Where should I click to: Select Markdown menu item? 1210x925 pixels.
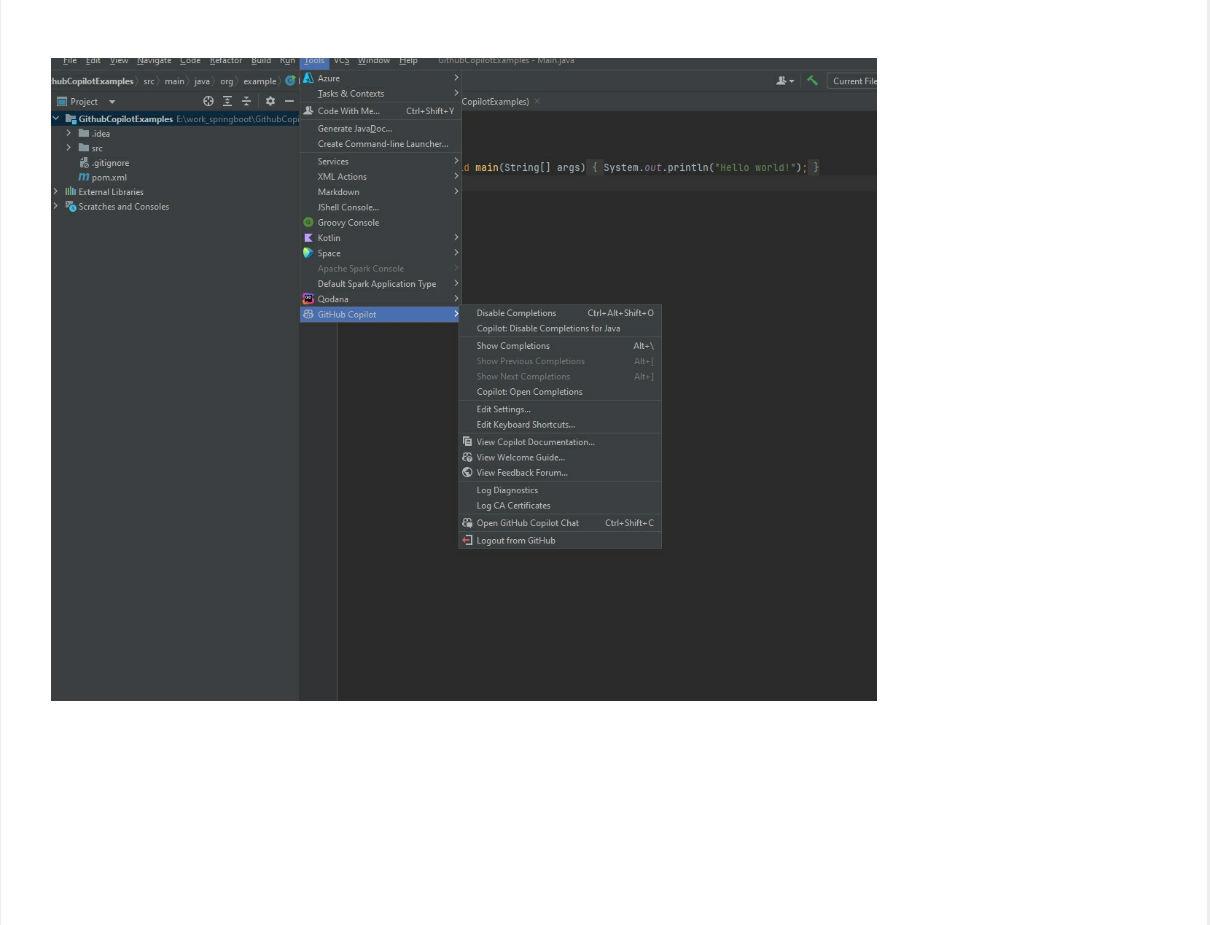click(x=381, y=192)
